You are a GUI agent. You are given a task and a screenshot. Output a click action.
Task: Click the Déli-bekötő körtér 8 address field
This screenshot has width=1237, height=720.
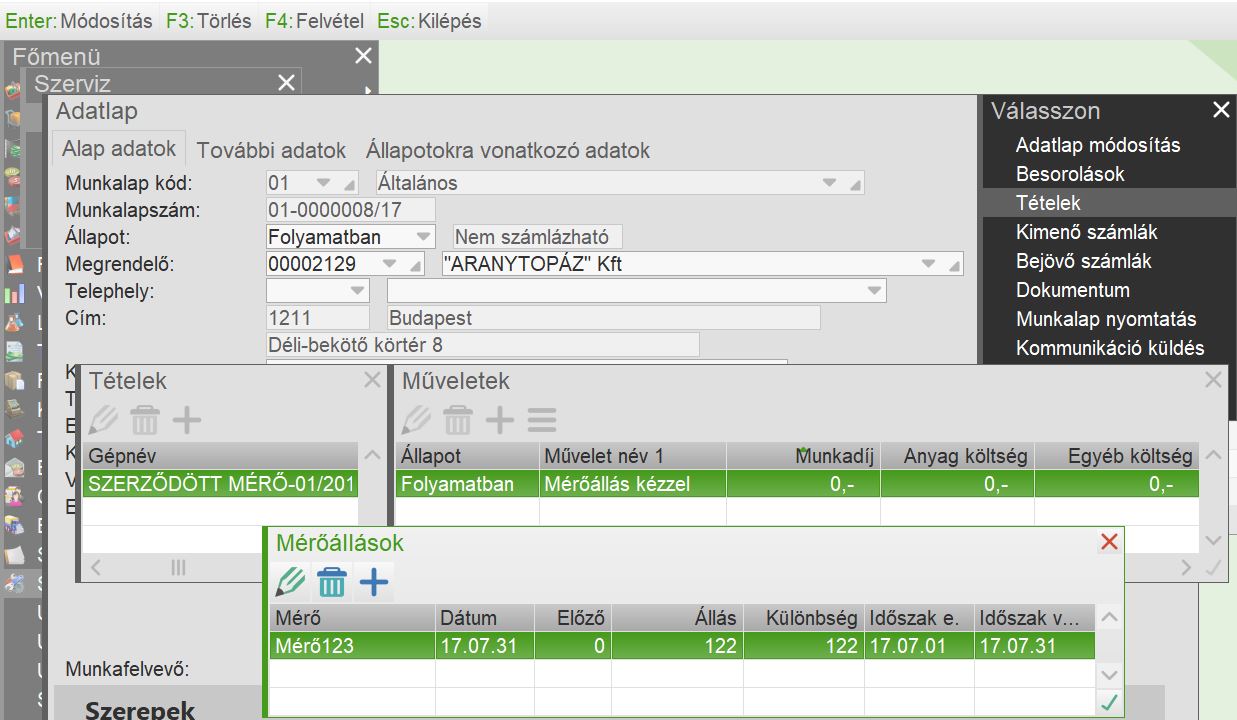point(482,345)
